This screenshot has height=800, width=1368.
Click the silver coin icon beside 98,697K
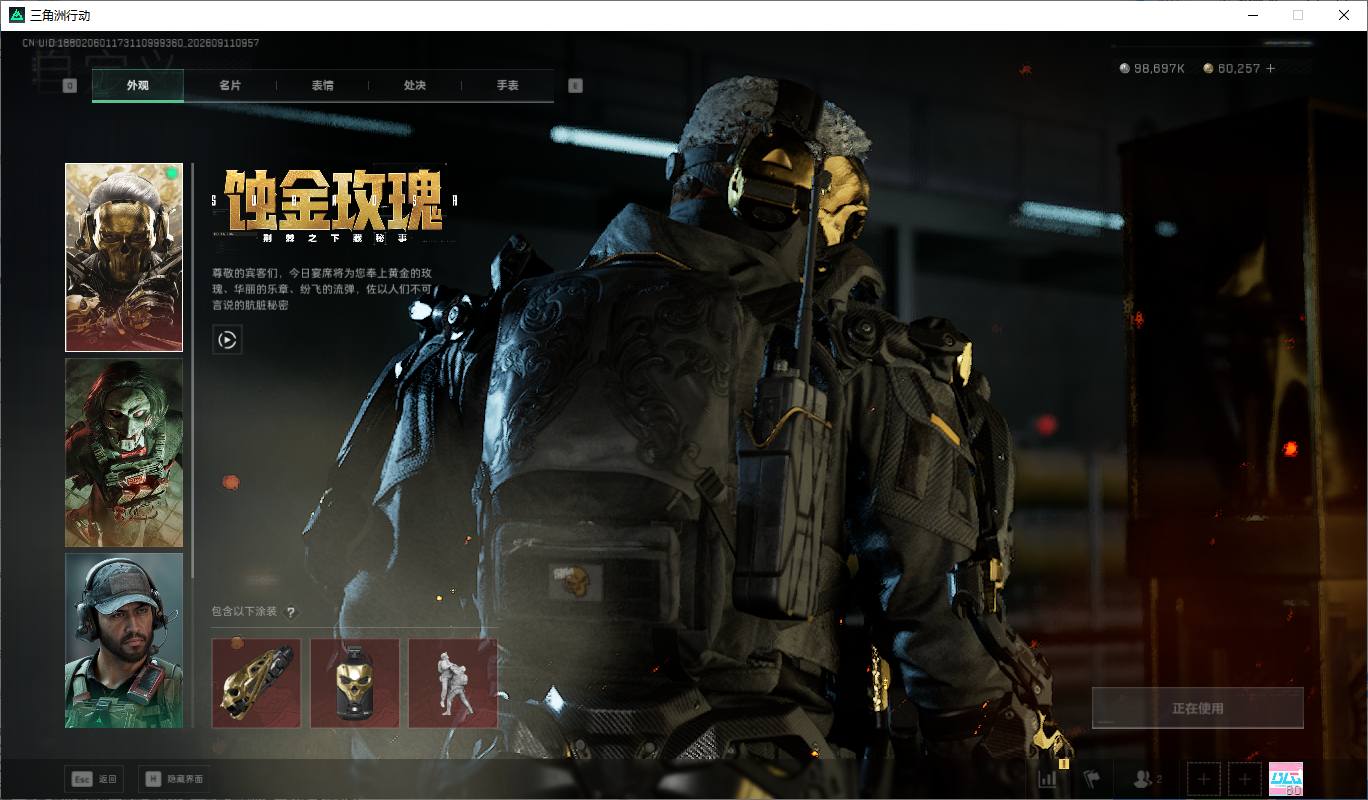point(1125,69)
